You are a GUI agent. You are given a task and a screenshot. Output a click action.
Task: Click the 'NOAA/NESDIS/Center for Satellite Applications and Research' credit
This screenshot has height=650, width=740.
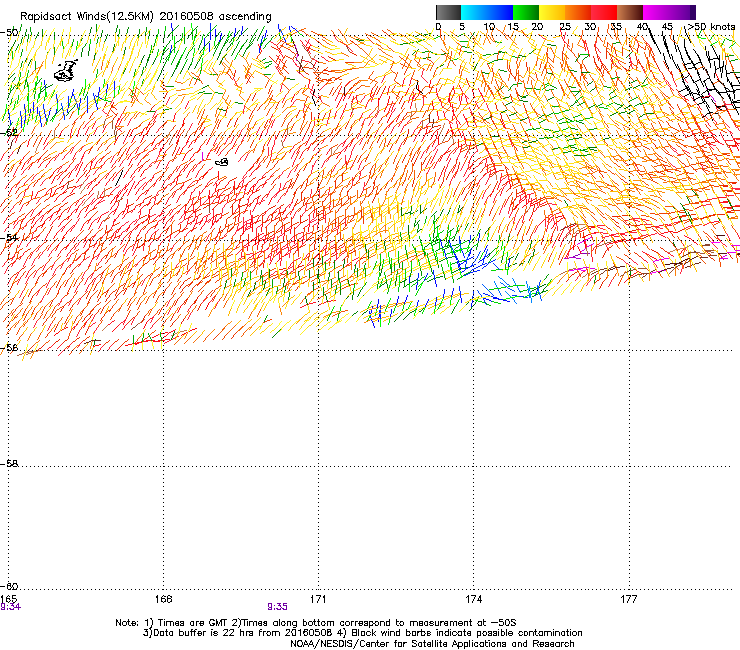(x=432, y=644)
